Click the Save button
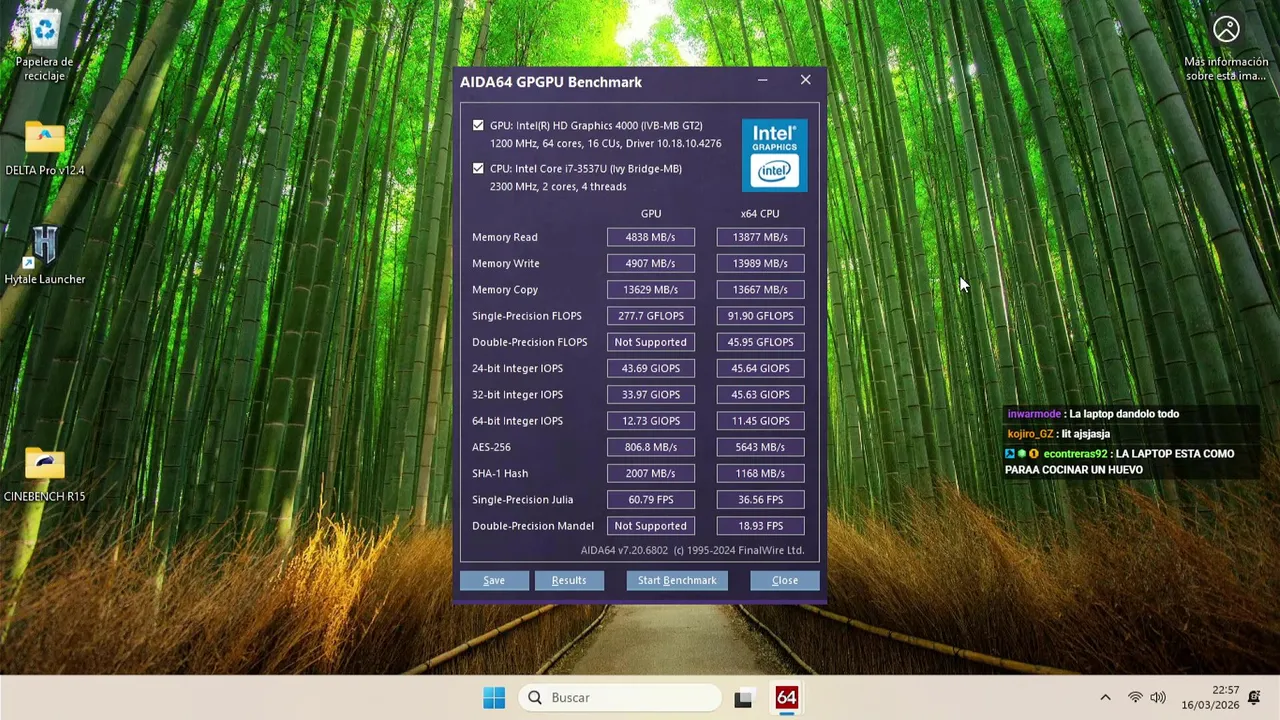This screenshot has height=720, width=1280. pyautogui.click(x=494, y=580)
